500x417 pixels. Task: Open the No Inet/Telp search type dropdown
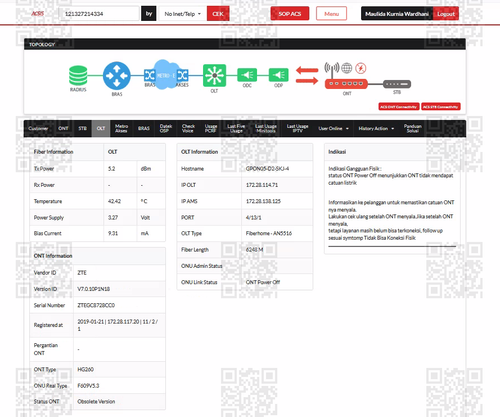pyautogui.click(x=183, y=14)
